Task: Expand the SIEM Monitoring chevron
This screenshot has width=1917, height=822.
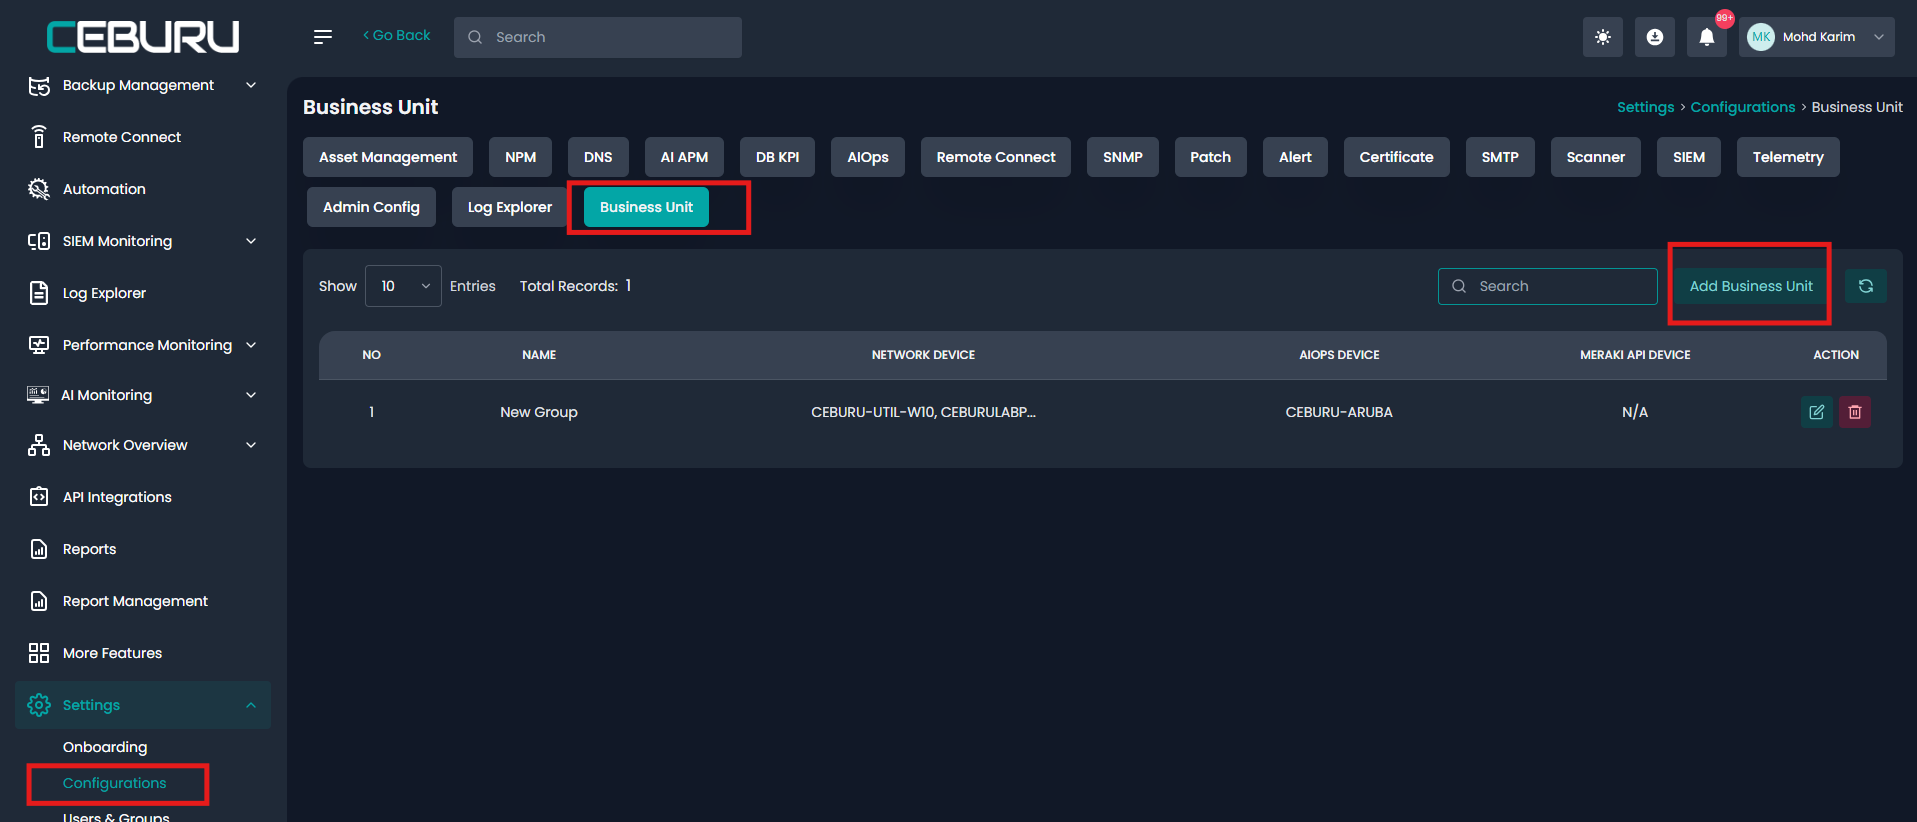Action: pyautogui.click(x=251, y=241)
